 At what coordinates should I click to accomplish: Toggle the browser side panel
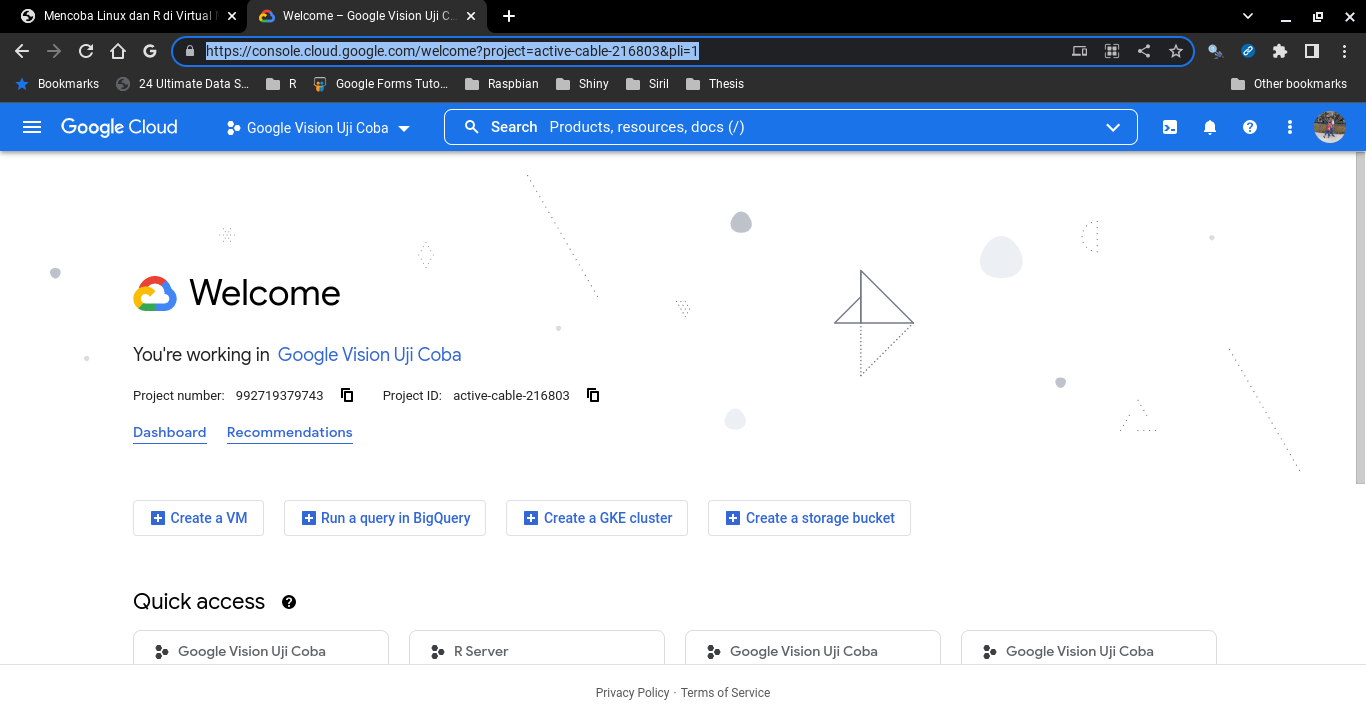click(x=1312, y=51)
